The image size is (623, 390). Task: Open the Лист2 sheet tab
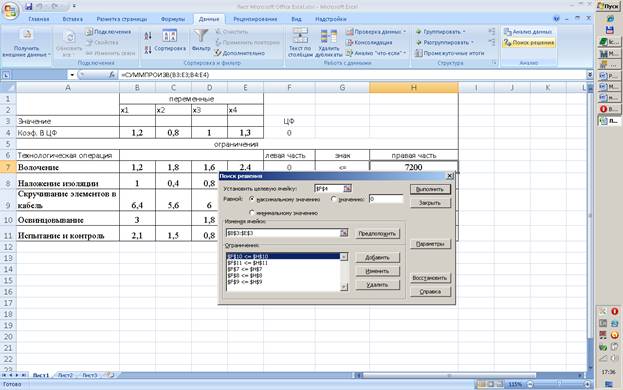pos(65,375)
